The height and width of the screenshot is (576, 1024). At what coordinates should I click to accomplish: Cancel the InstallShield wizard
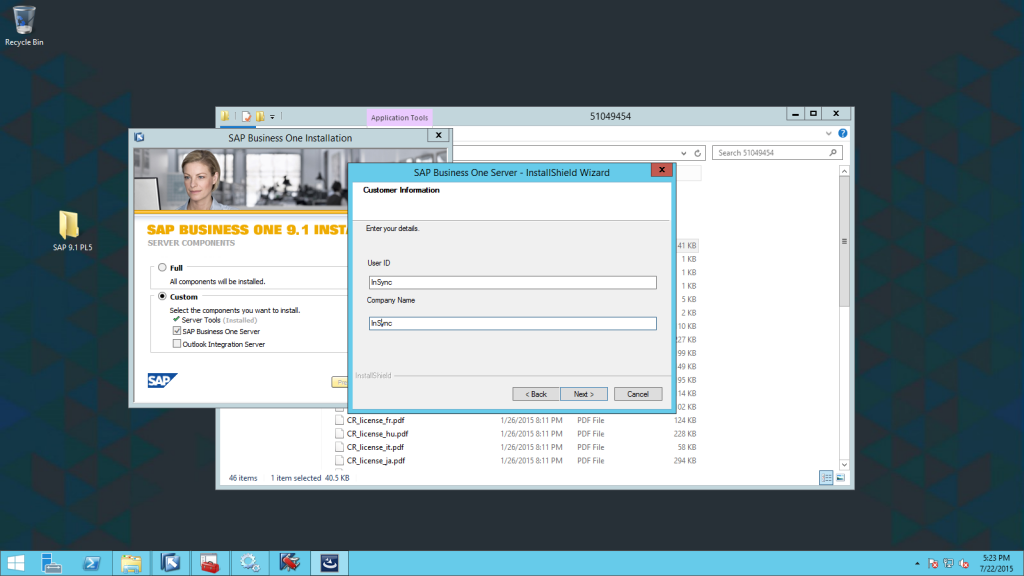point(637,394)
